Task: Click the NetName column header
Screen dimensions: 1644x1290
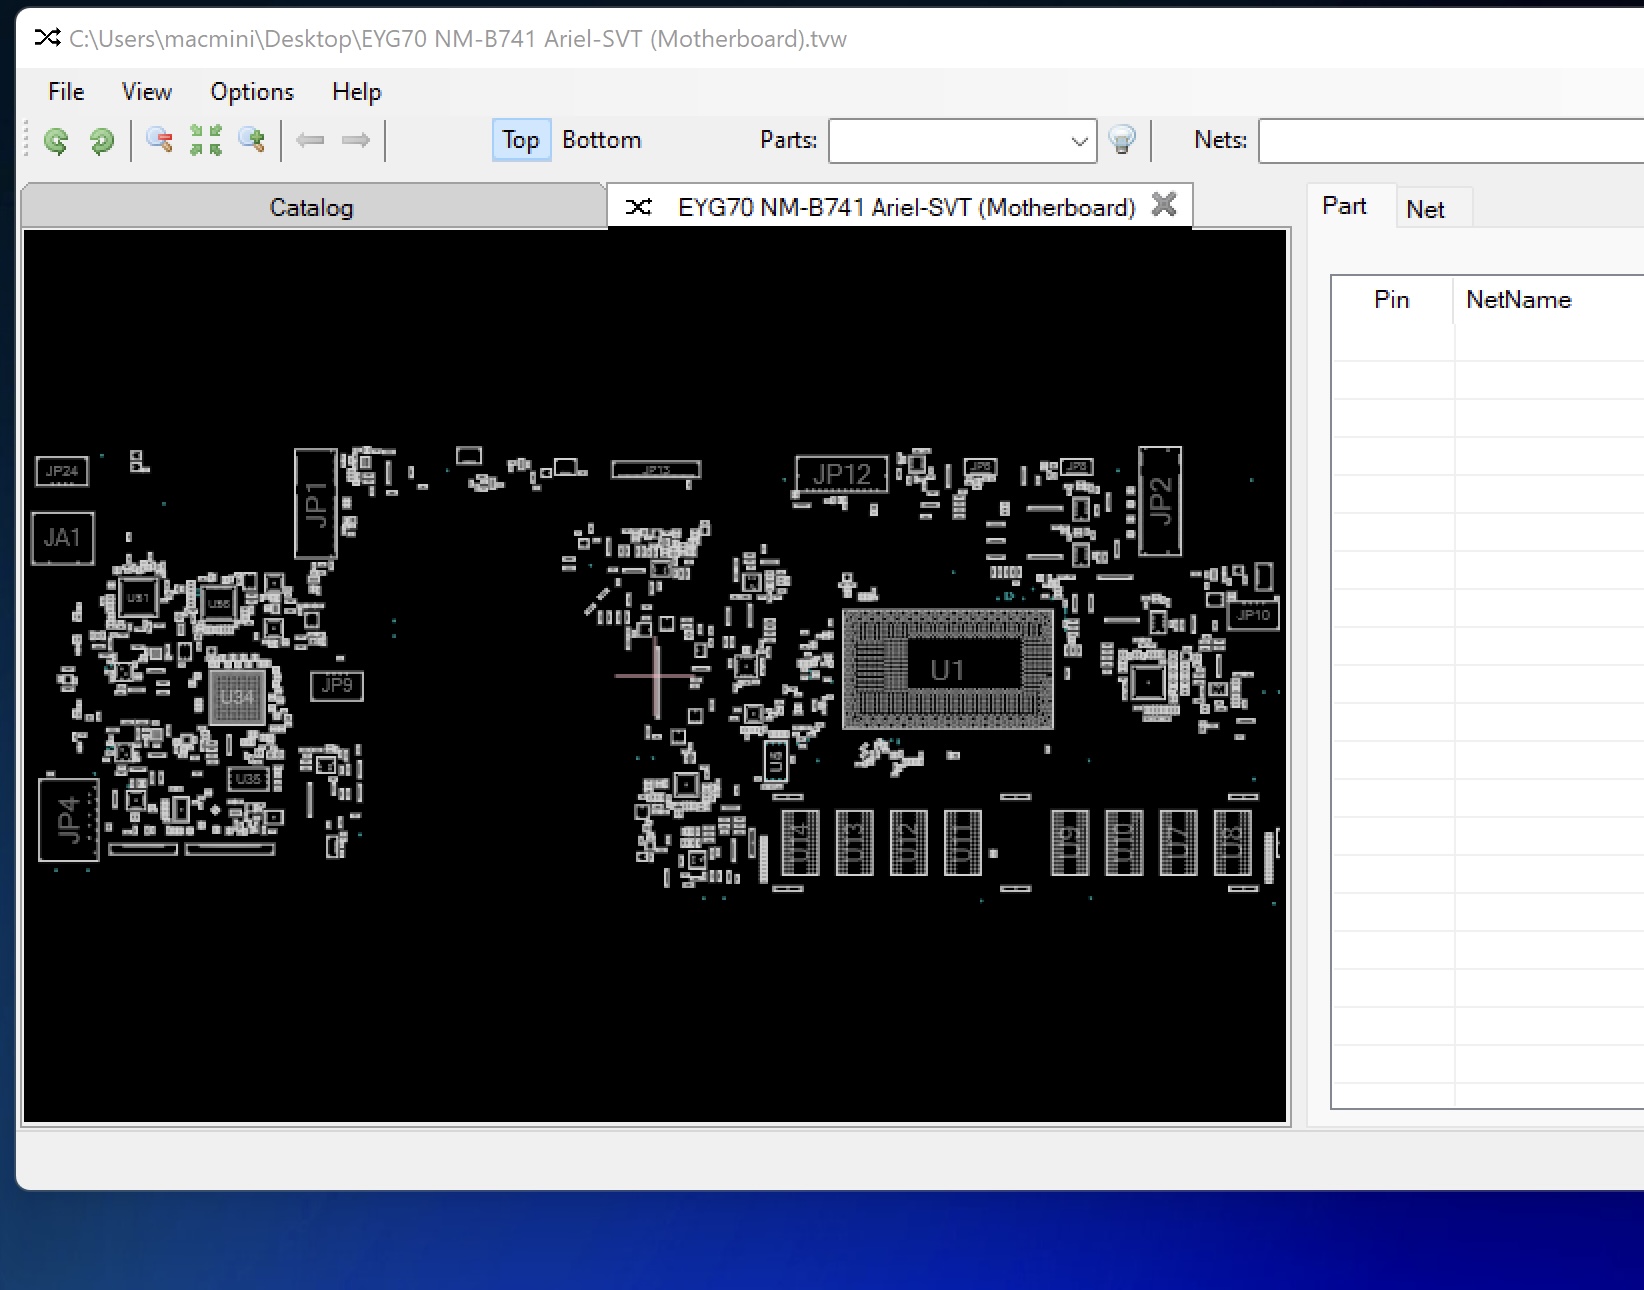Action: click(1518, 300)
